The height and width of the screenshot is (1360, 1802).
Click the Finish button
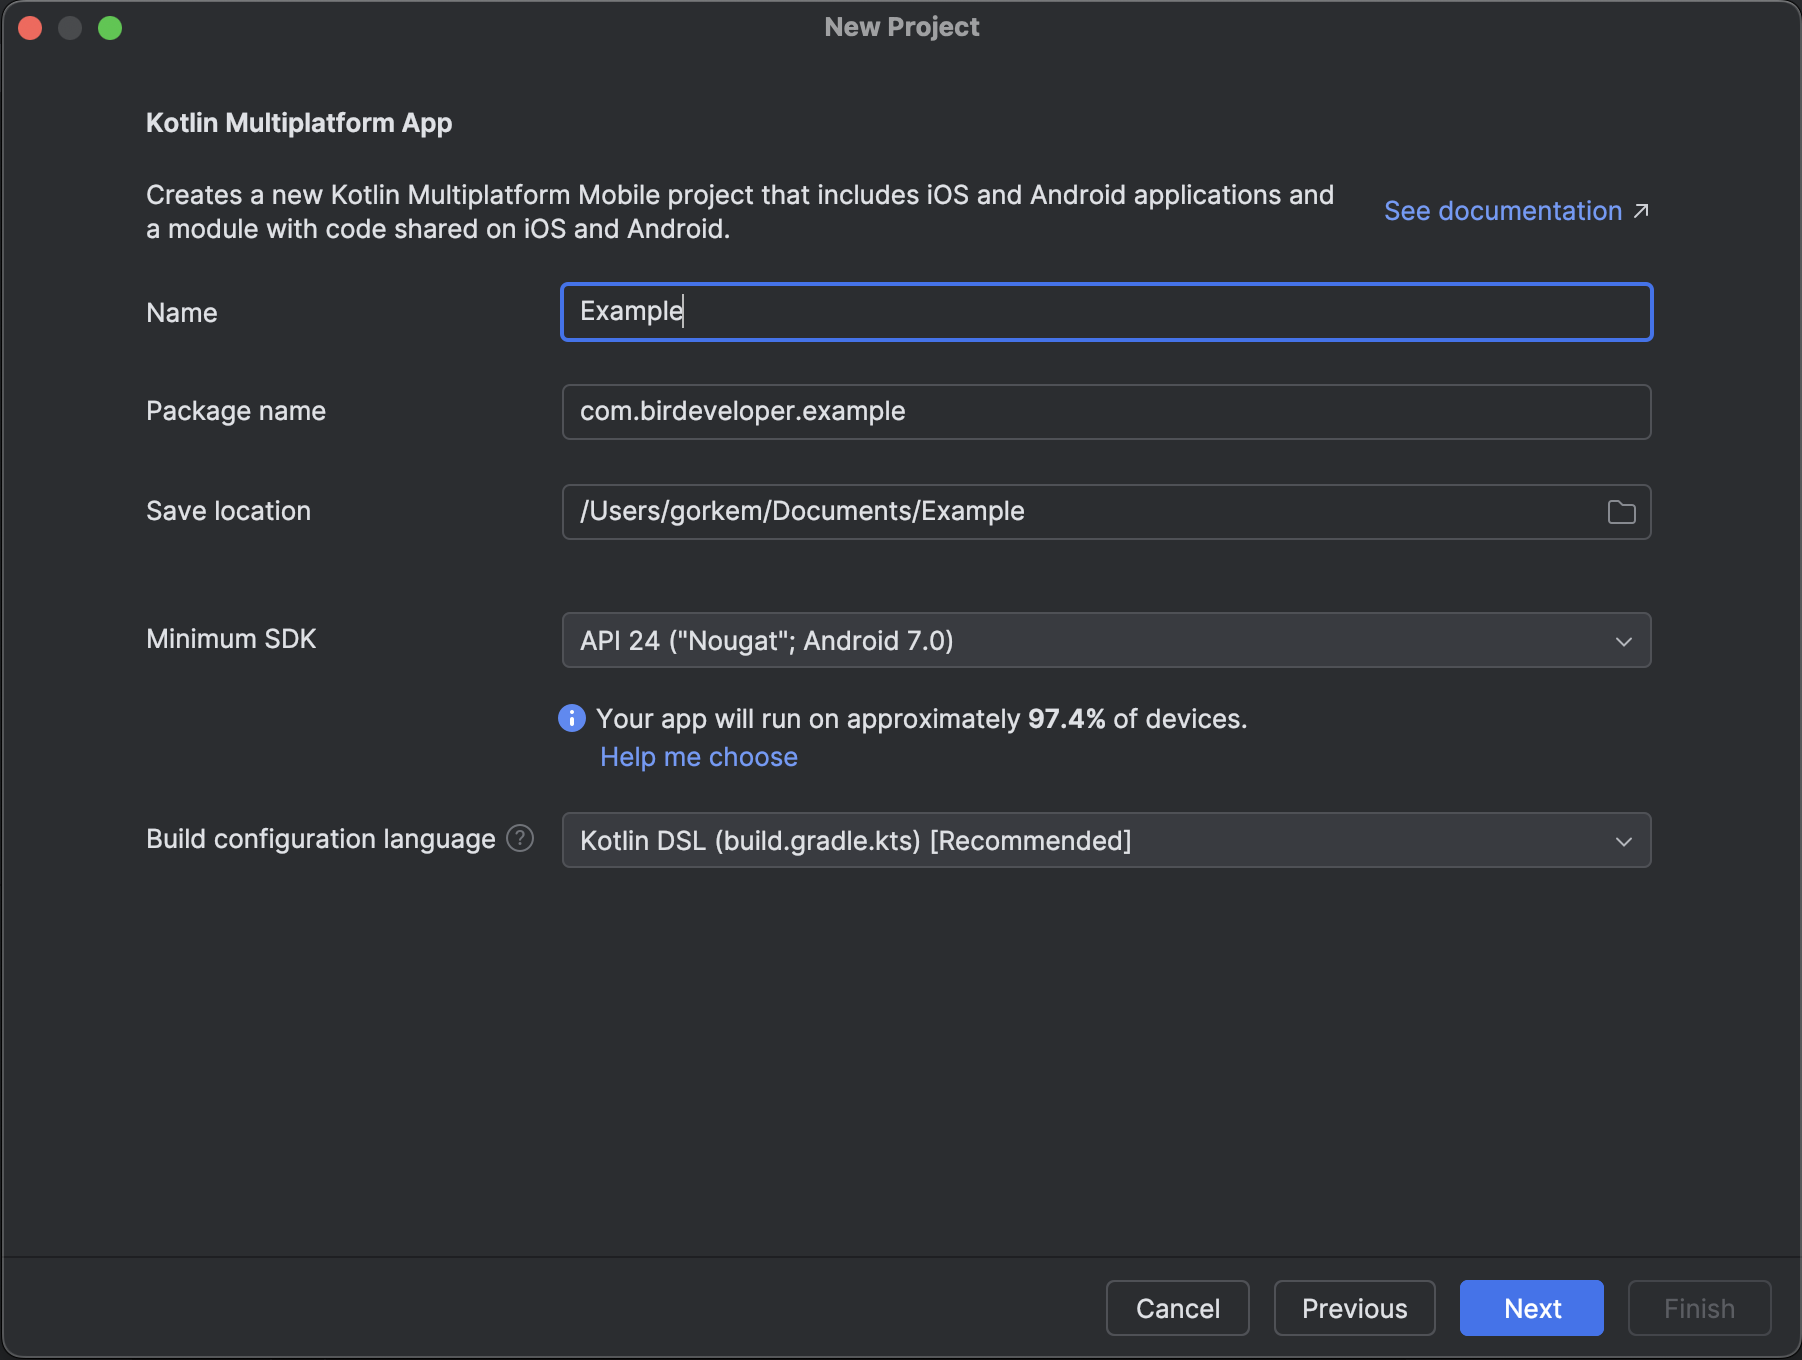1698,1308
